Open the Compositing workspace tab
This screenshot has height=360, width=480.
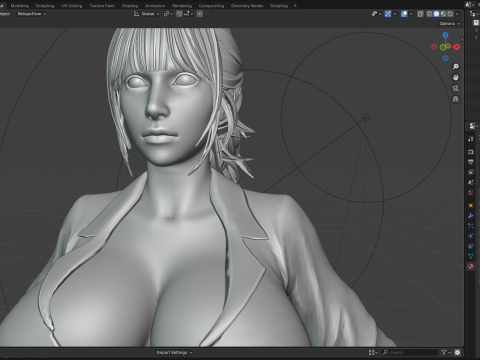click(x=211, y=6)
